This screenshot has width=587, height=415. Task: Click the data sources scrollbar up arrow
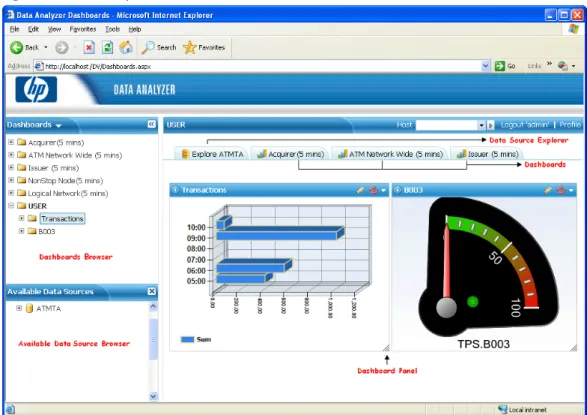tap(153, 306)
